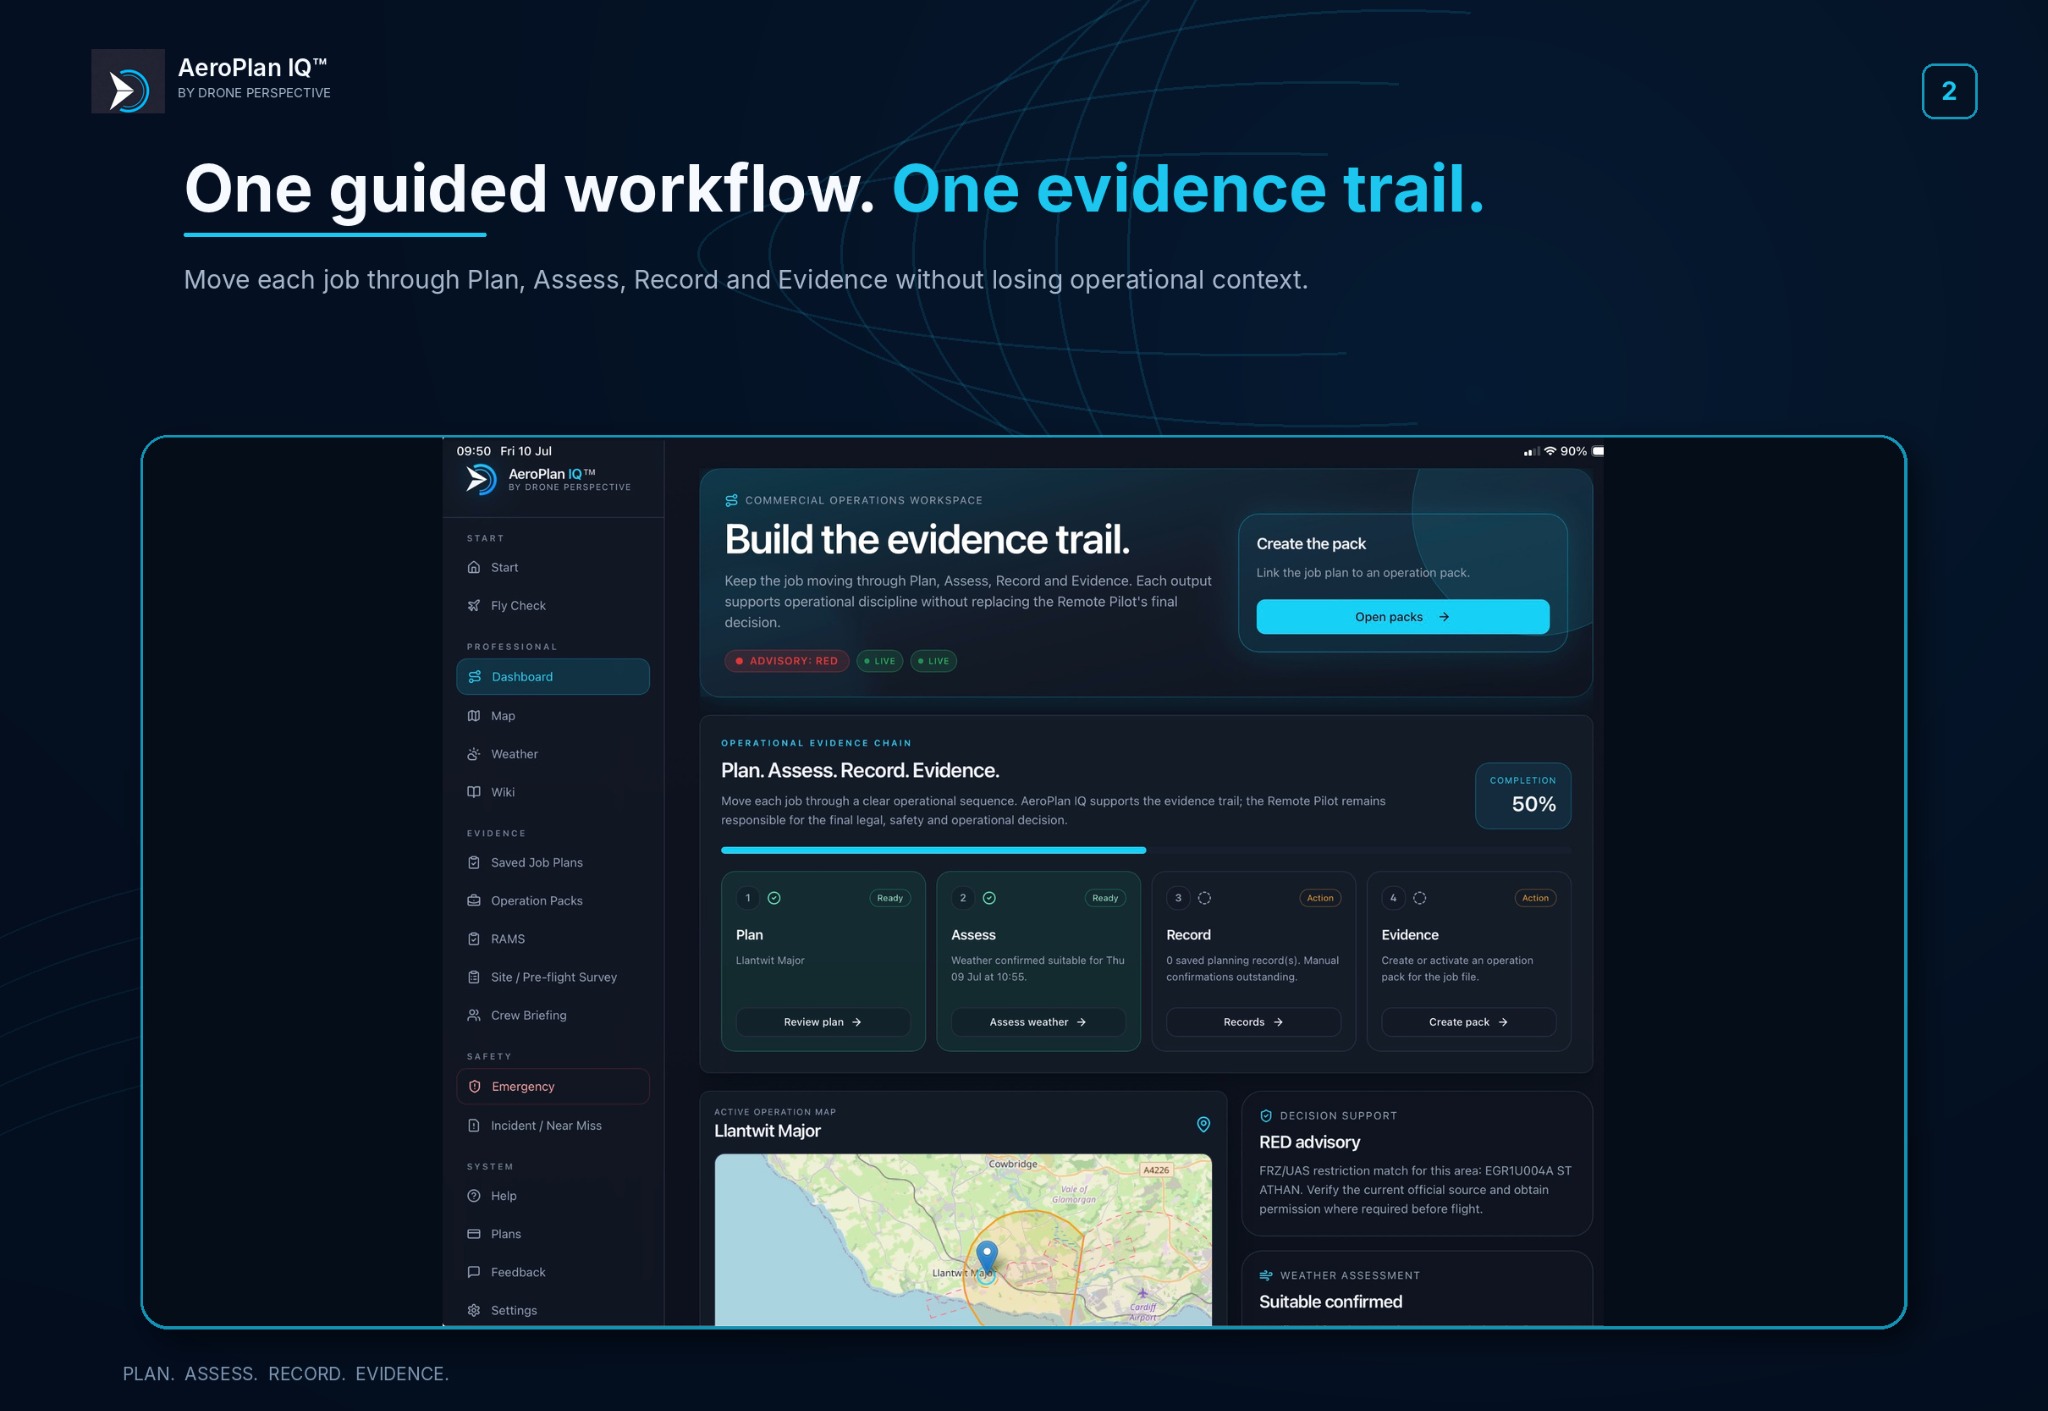Click the green check icon on Plan step
This screenshot has height=1411, width=2048.
774,897
